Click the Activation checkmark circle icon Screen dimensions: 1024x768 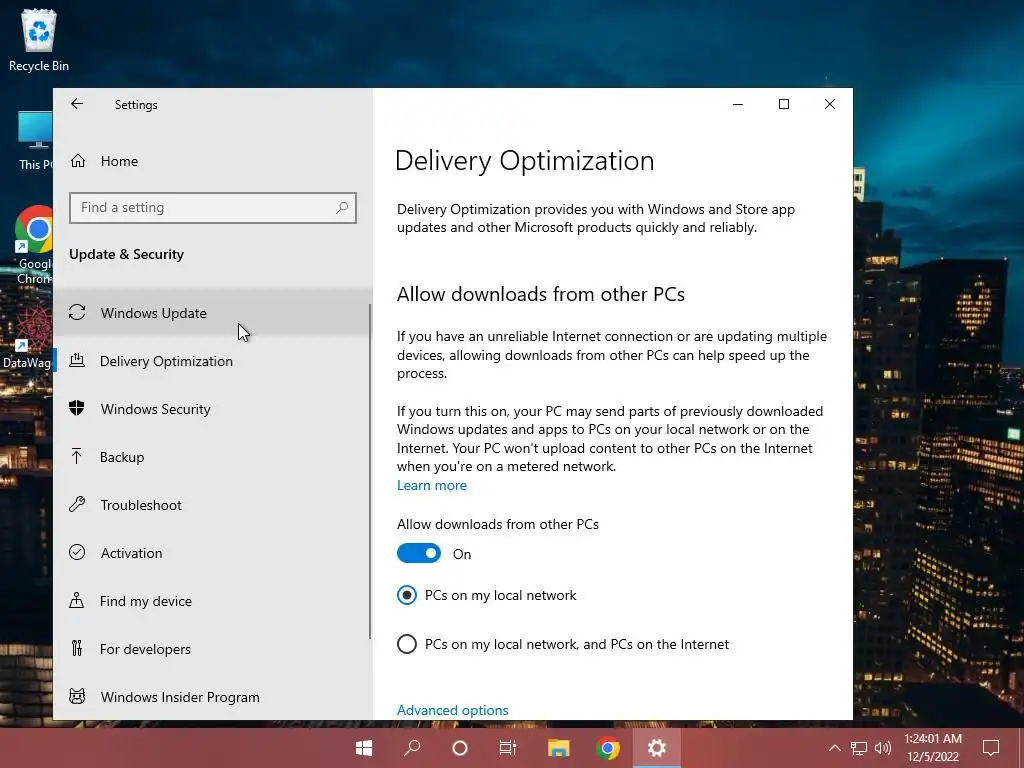[77, 552]
